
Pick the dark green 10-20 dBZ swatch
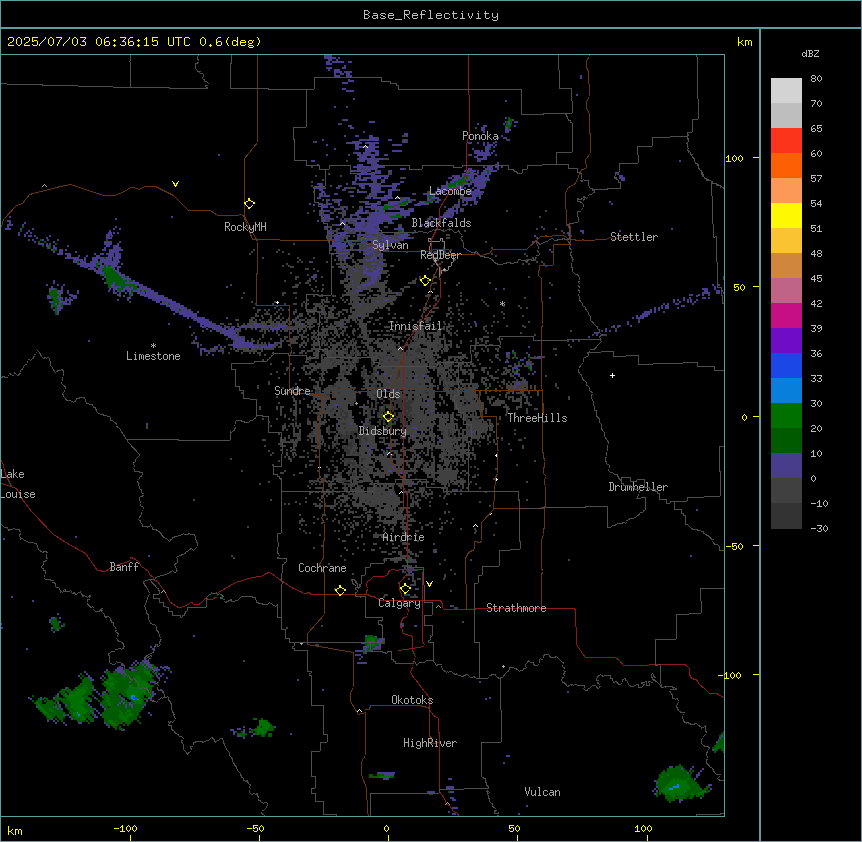(786, 441)
